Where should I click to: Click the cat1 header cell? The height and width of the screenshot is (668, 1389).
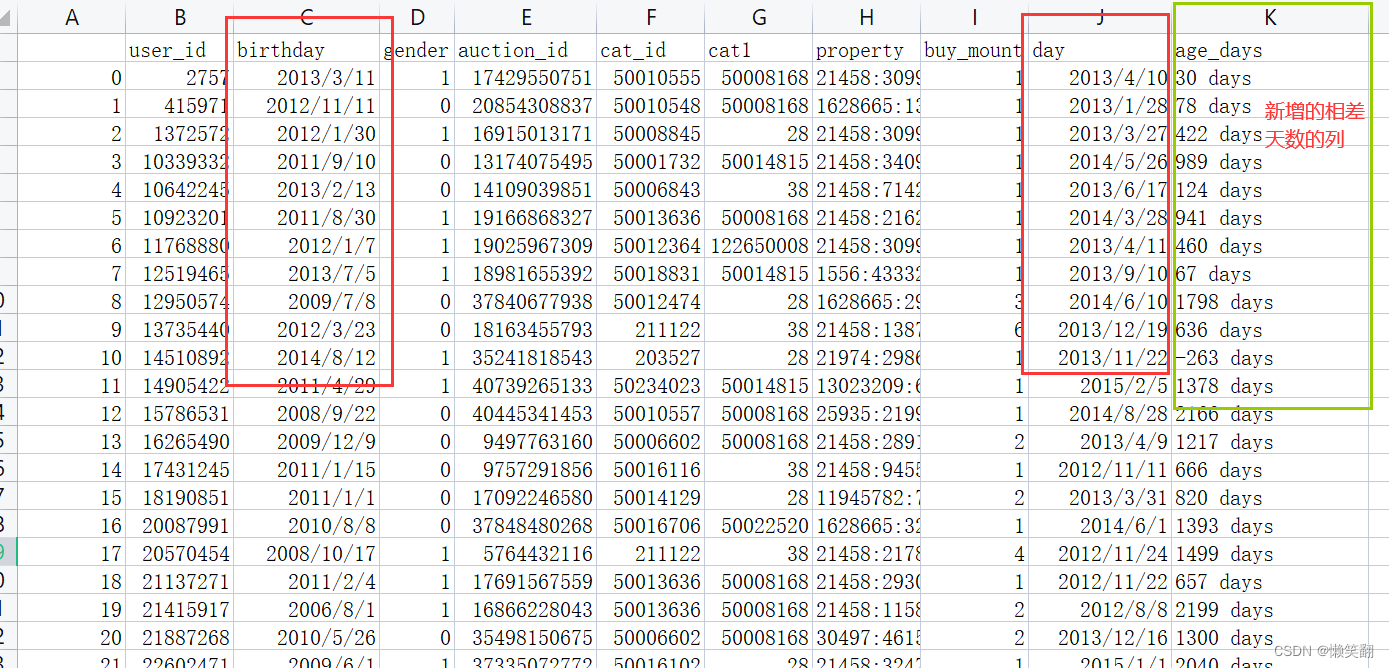759,50
